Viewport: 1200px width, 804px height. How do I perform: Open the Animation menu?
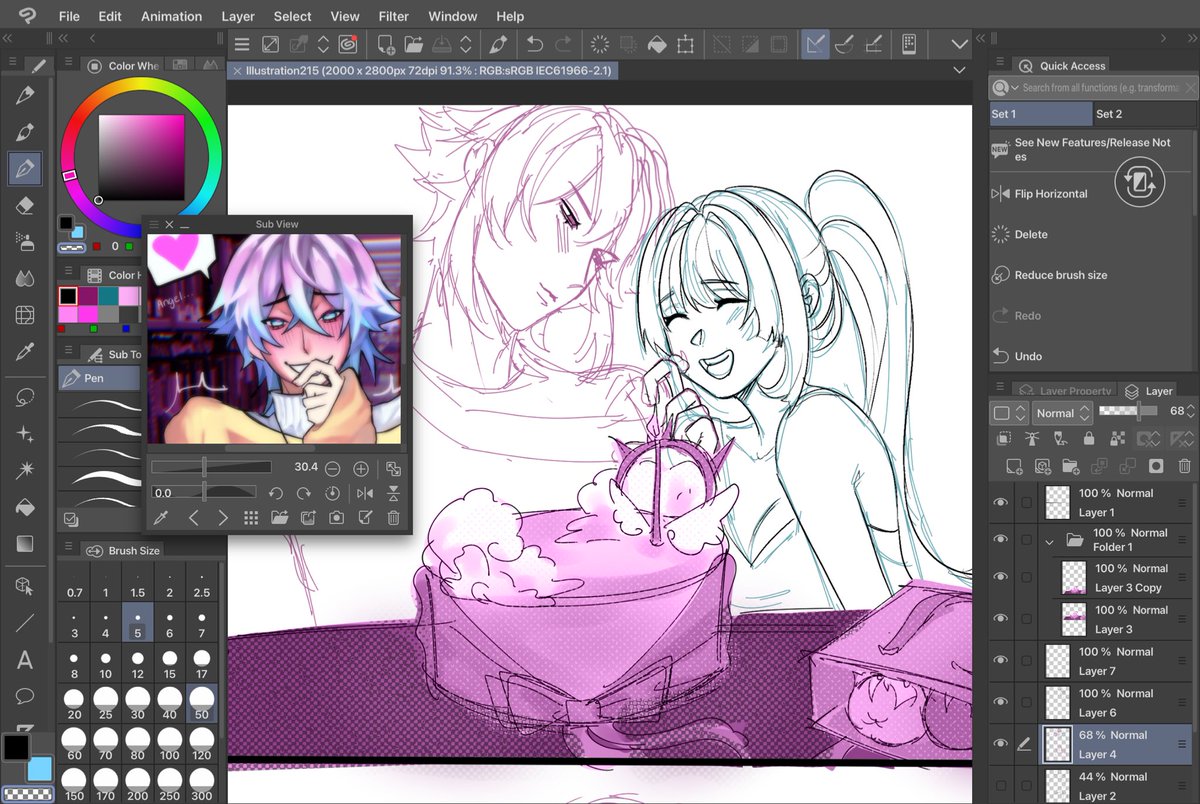(x=170, y=16)
